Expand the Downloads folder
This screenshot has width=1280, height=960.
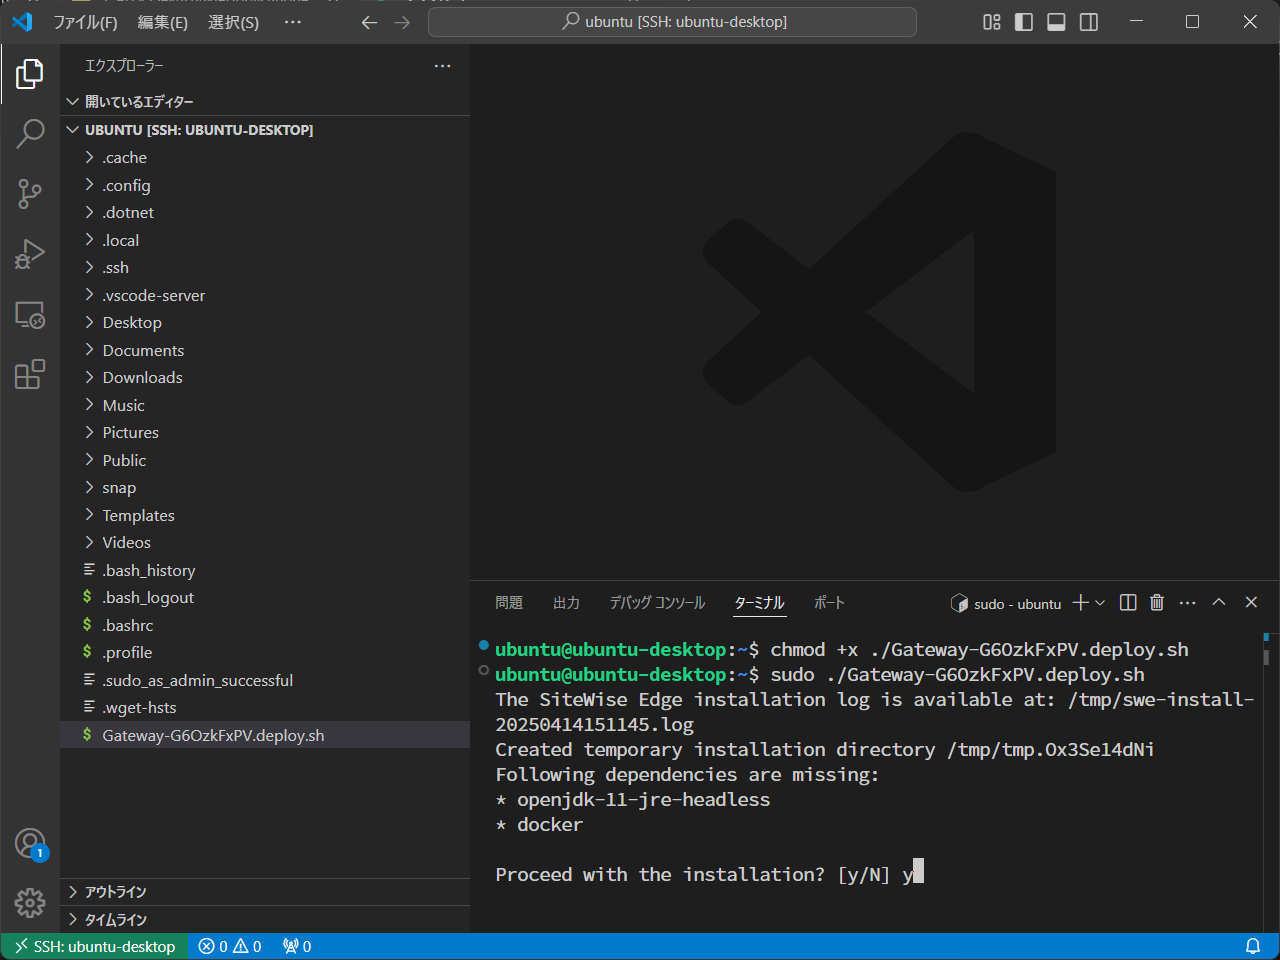[x=265, y=378]
